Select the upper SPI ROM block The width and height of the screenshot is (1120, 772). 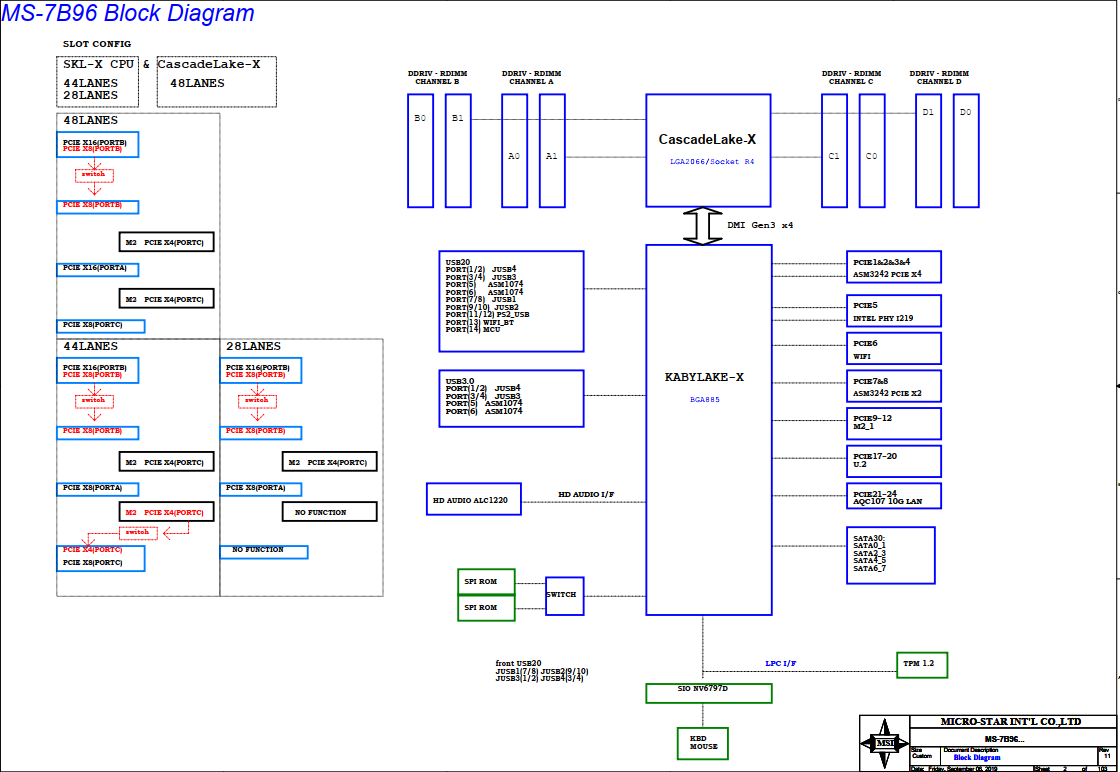[x=485, y=581]
